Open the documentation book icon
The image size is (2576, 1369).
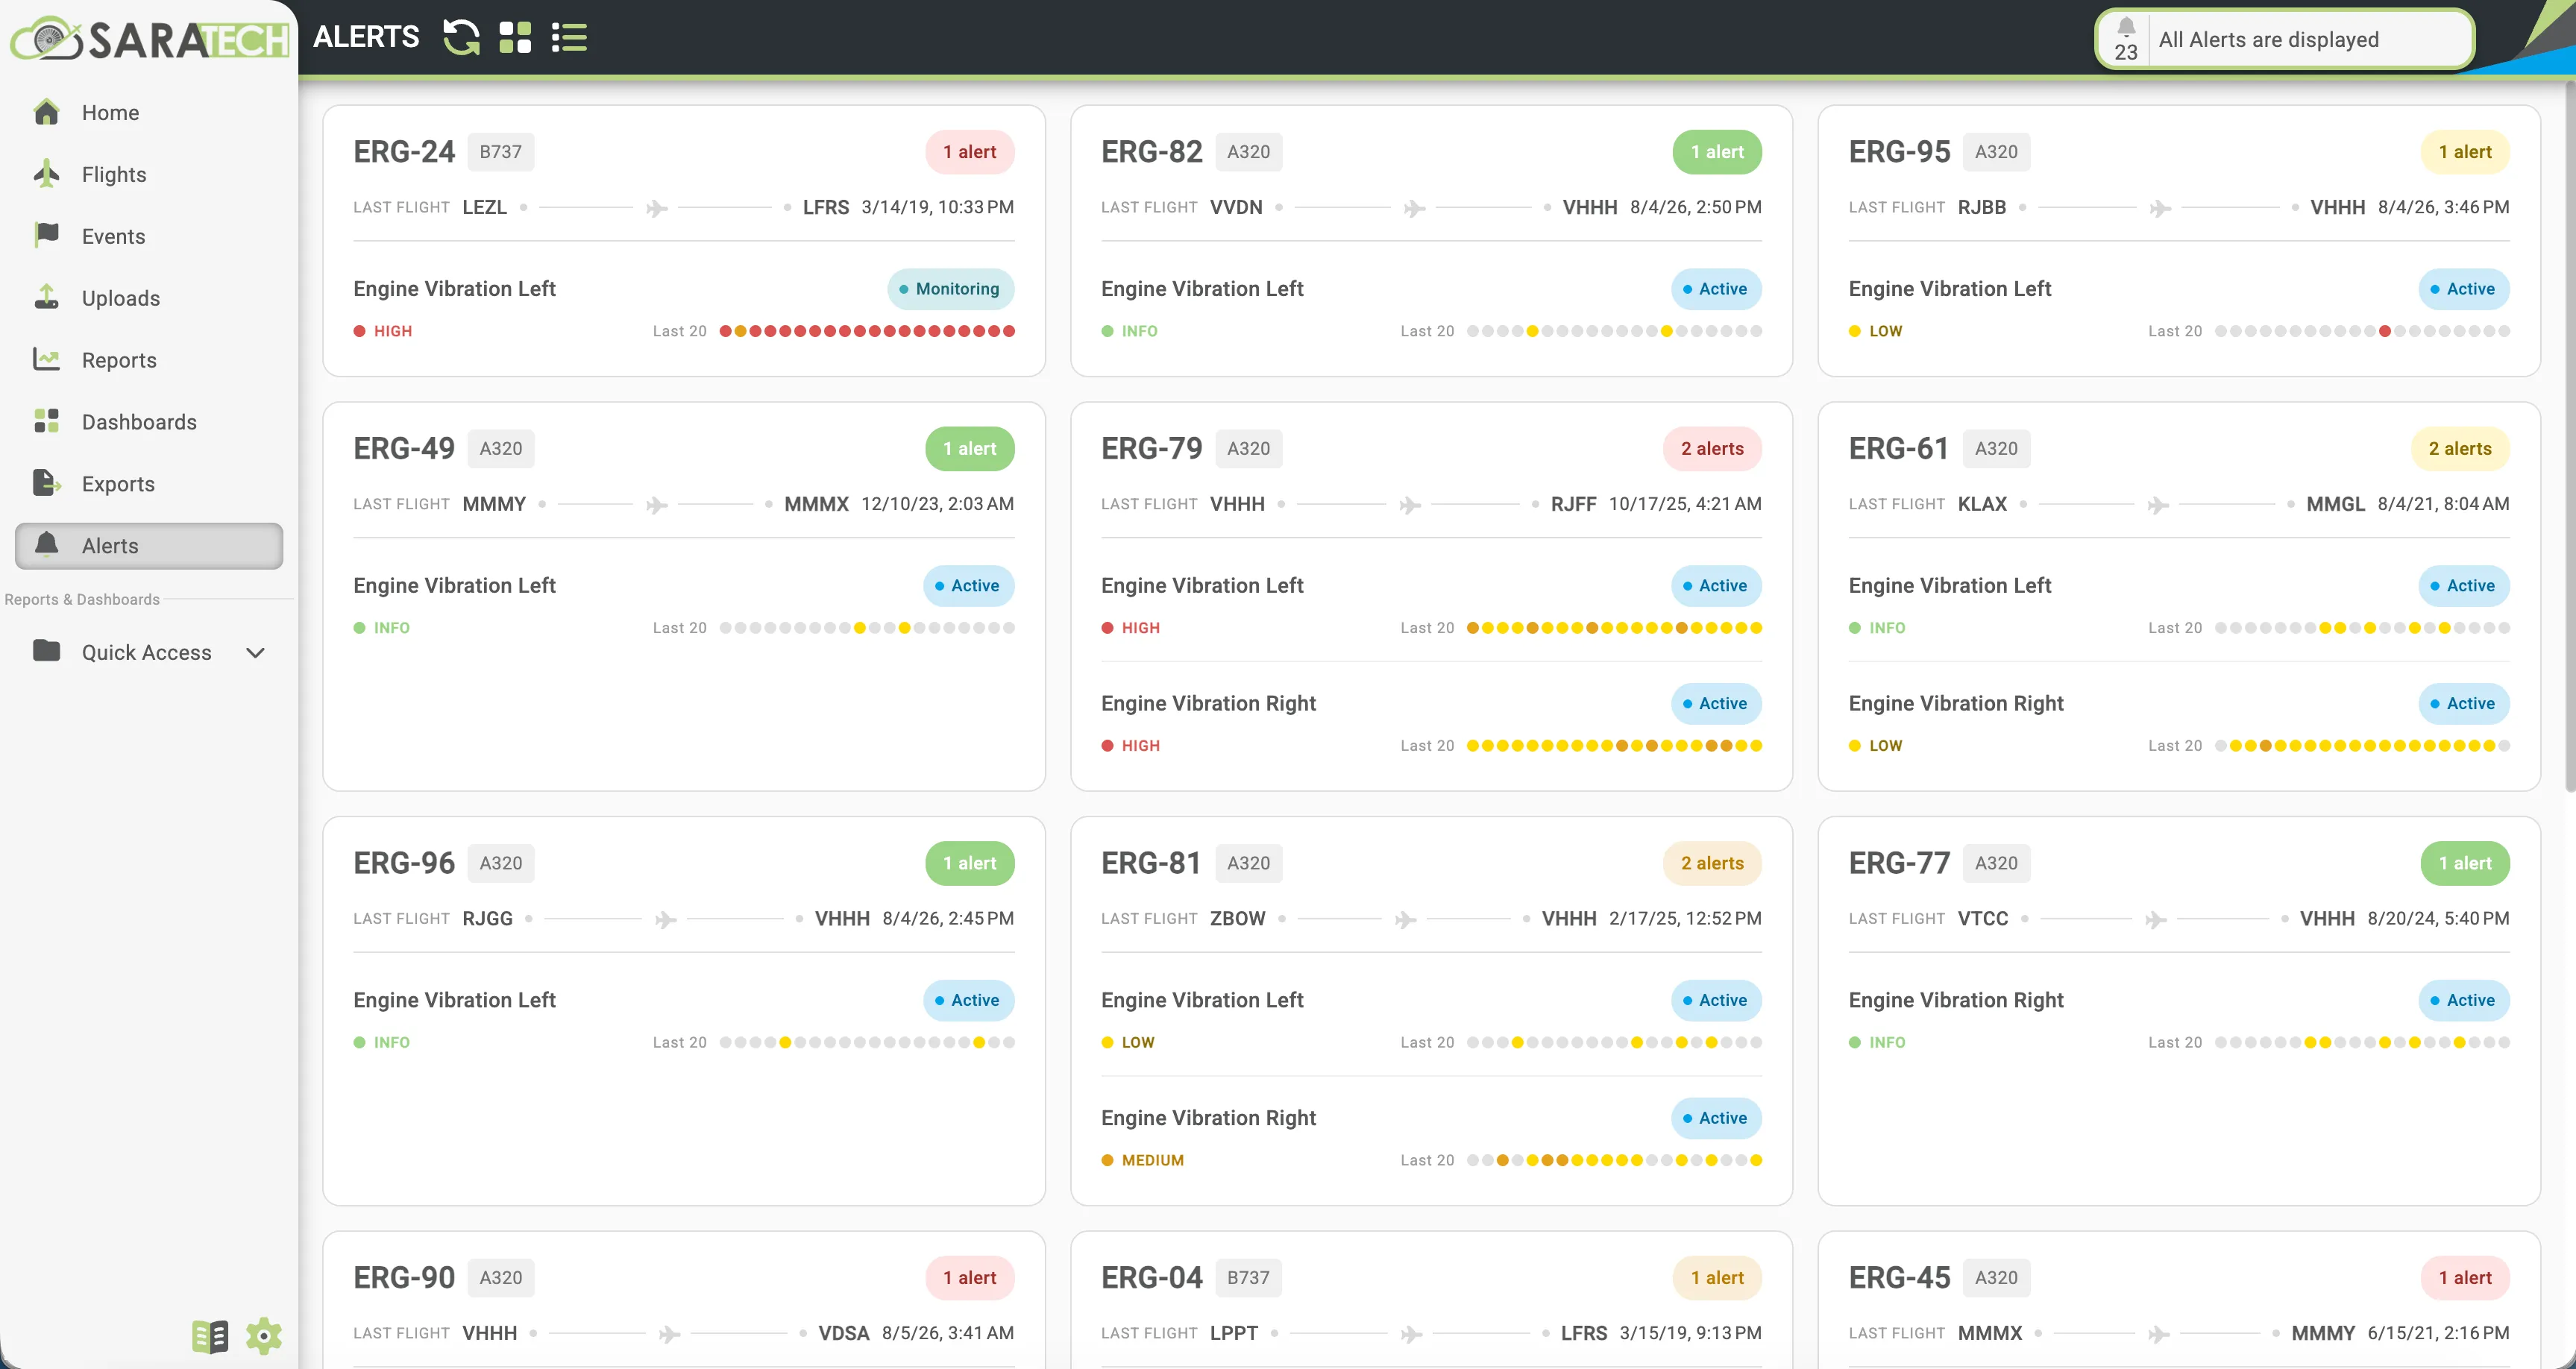point(210,1336)
